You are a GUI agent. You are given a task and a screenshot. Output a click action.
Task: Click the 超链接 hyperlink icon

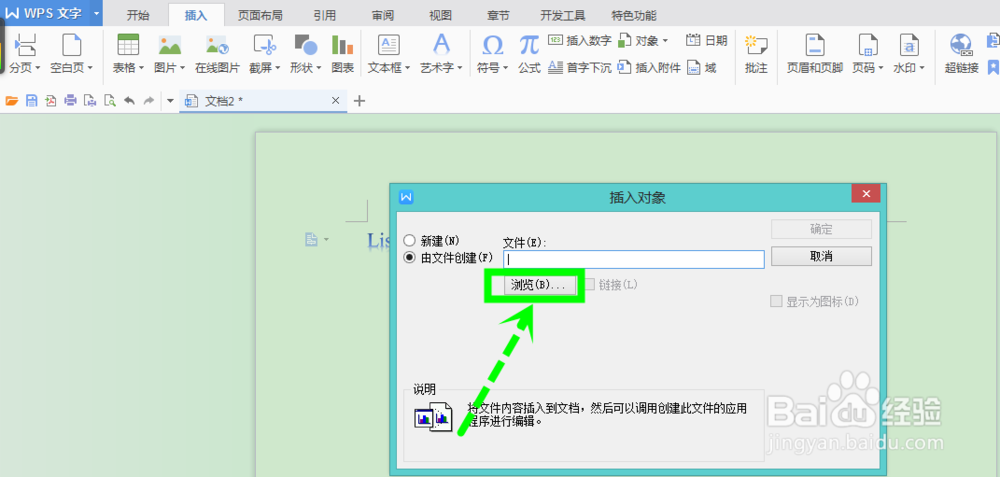[961, 45]
